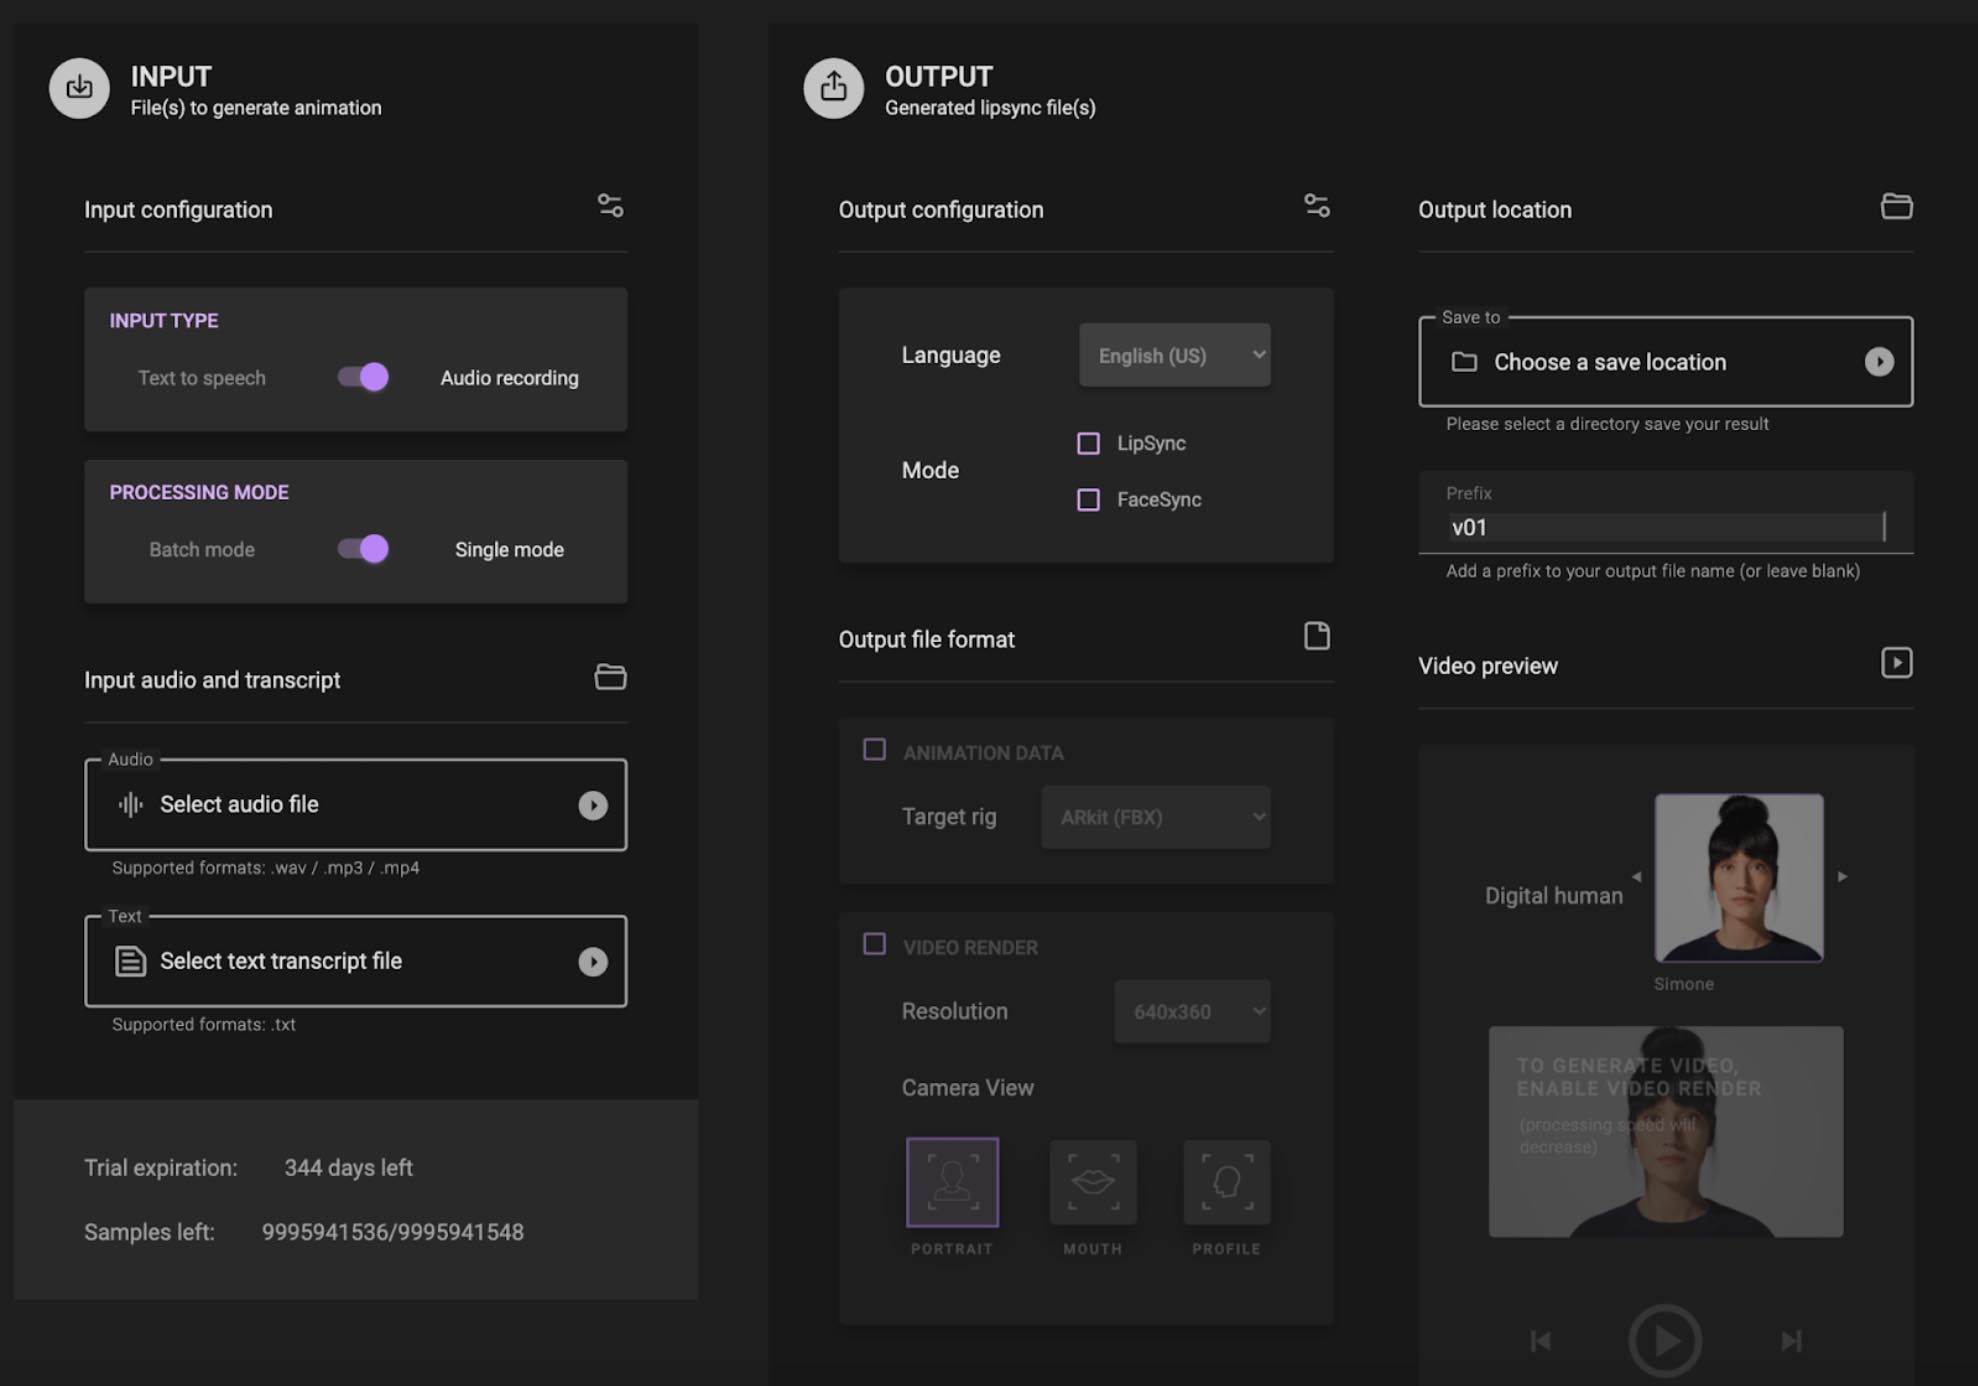Click the Output location folder icon
The height and width of the screenshot is (1386, 1978).
1897,207
